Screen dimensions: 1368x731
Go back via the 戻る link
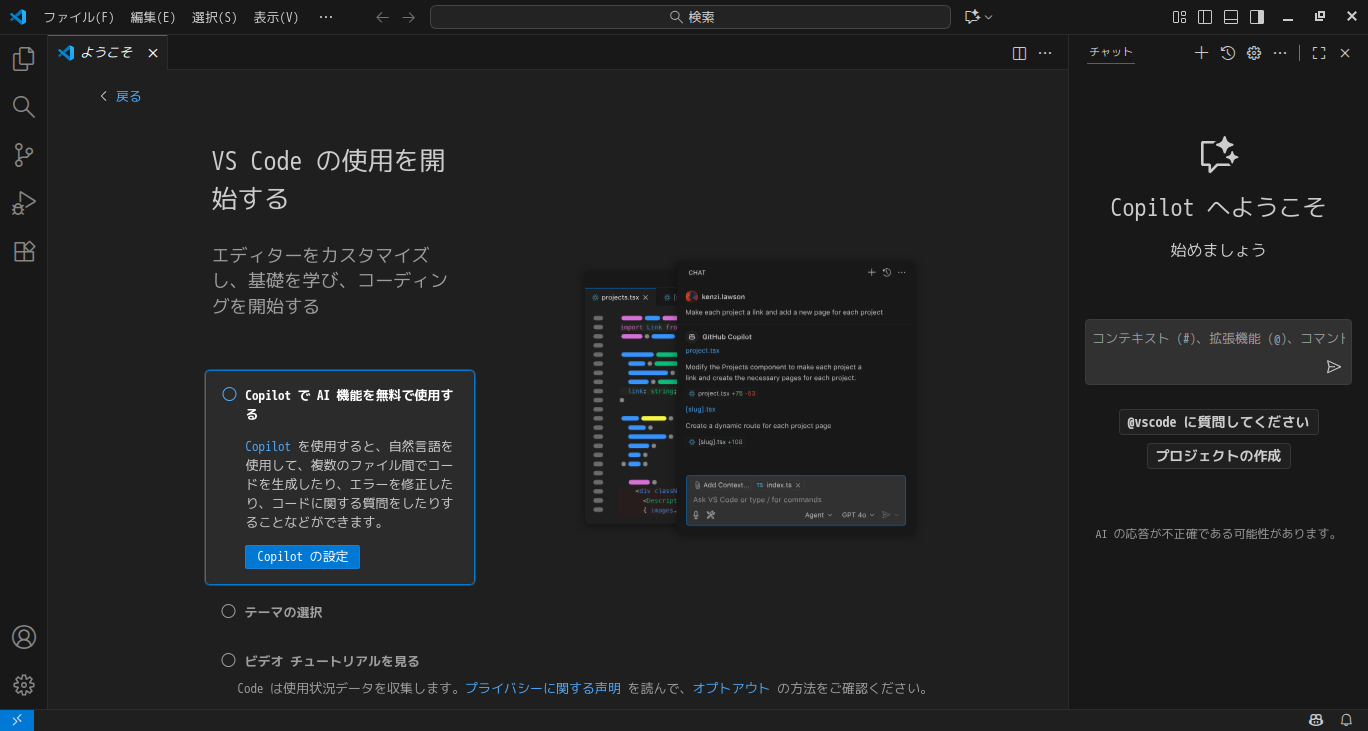click(x=121, y=96)
